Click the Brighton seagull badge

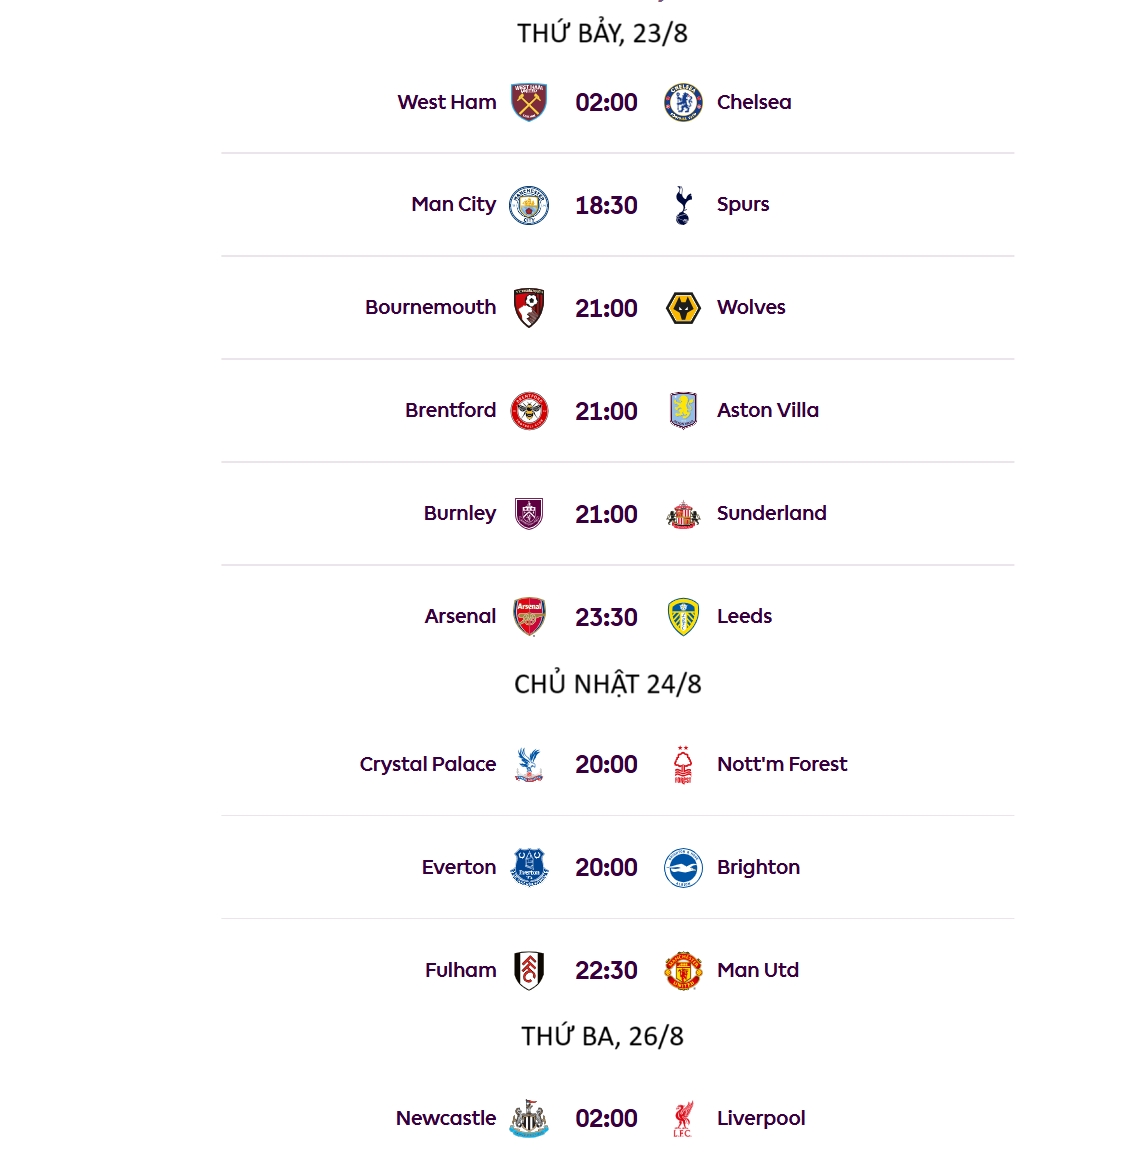coord(683,867)
